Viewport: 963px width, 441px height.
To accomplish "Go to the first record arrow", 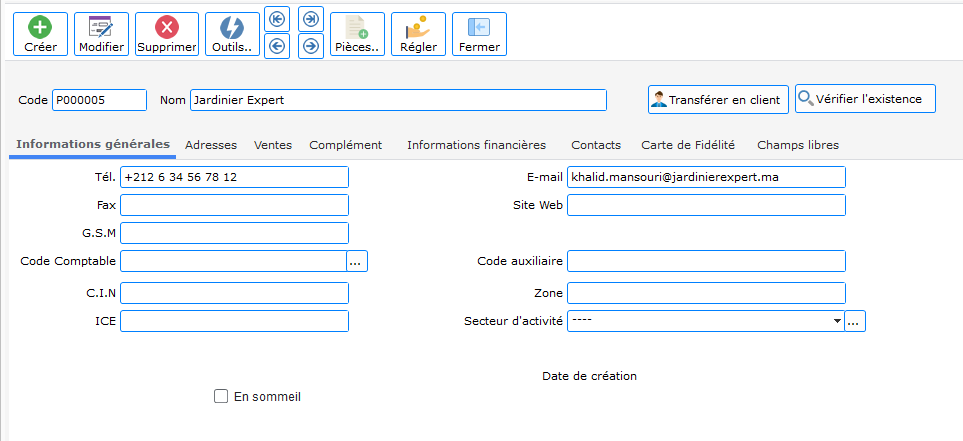I will (x=277, y=19).
